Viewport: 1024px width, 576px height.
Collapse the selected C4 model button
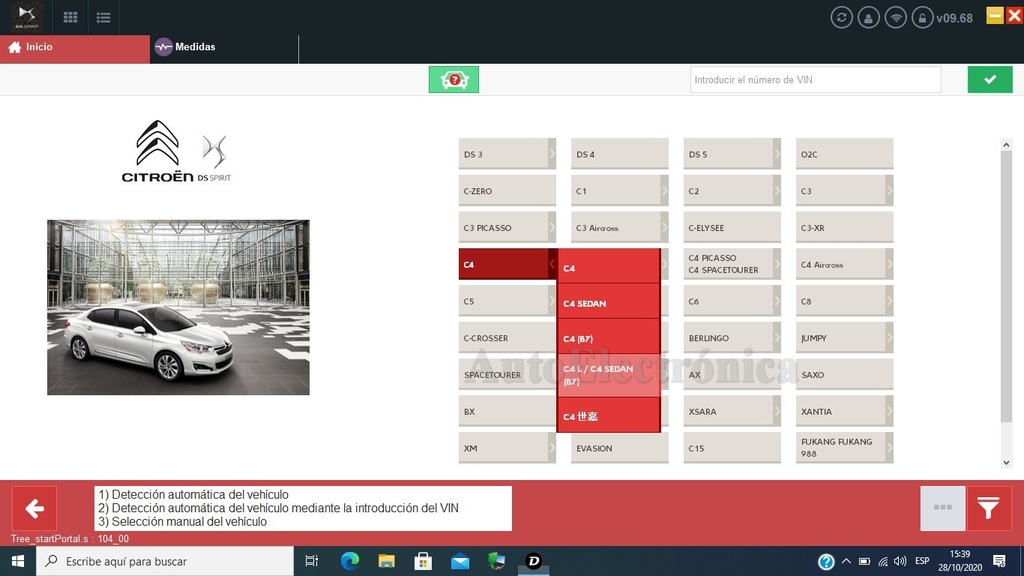pos(507,264)
